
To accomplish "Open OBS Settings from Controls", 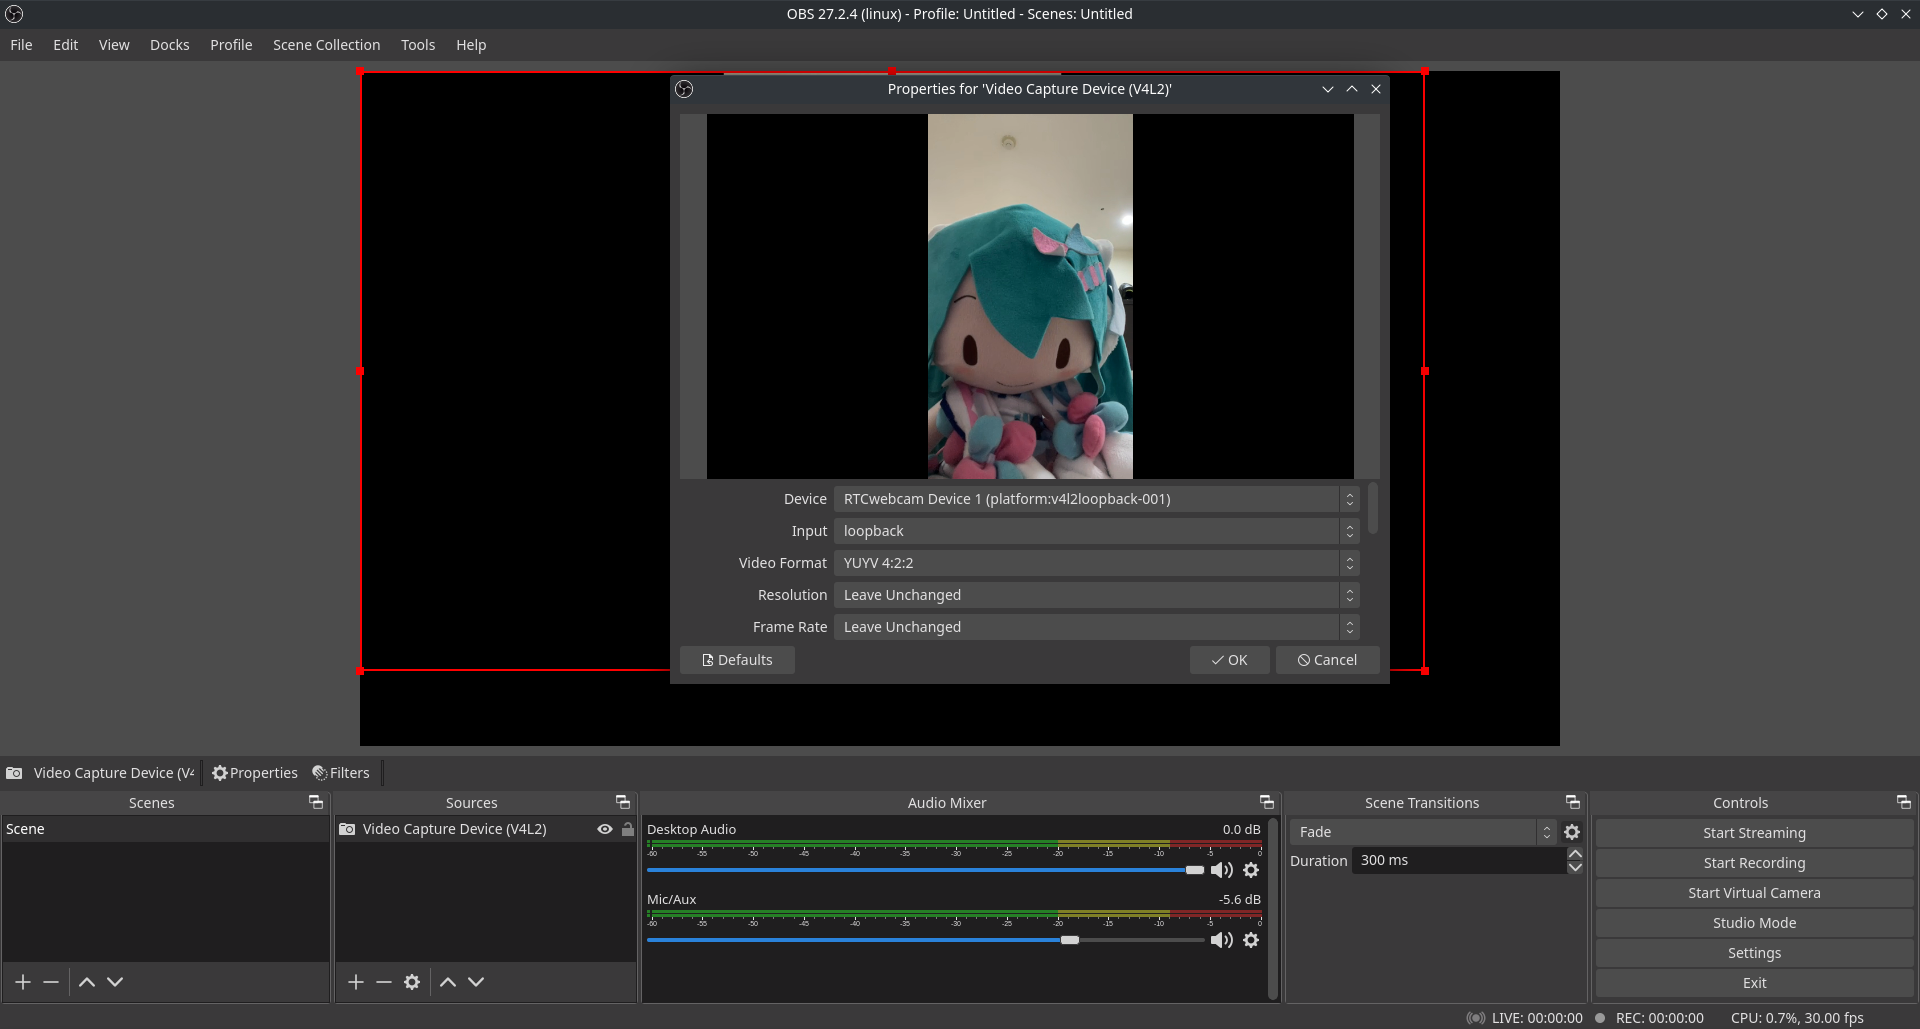I will coord(1754,953).
